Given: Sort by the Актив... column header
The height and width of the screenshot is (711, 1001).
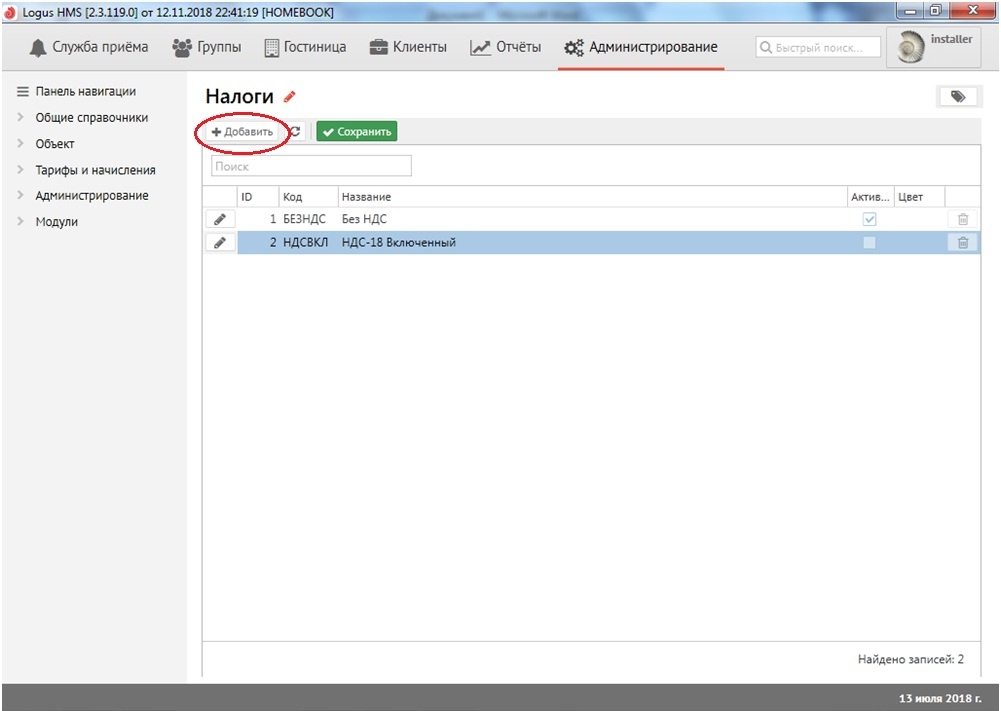Looking at the screenshot, I should tap(869, 197).
